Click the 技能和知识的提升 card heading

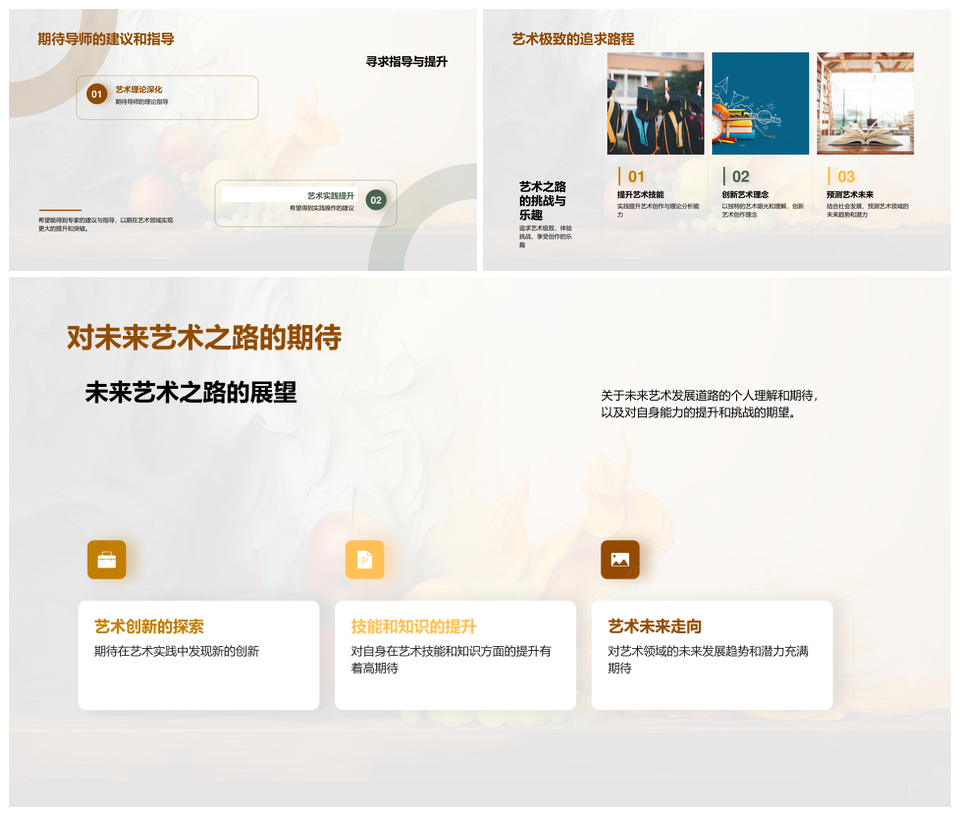(413, 627)
